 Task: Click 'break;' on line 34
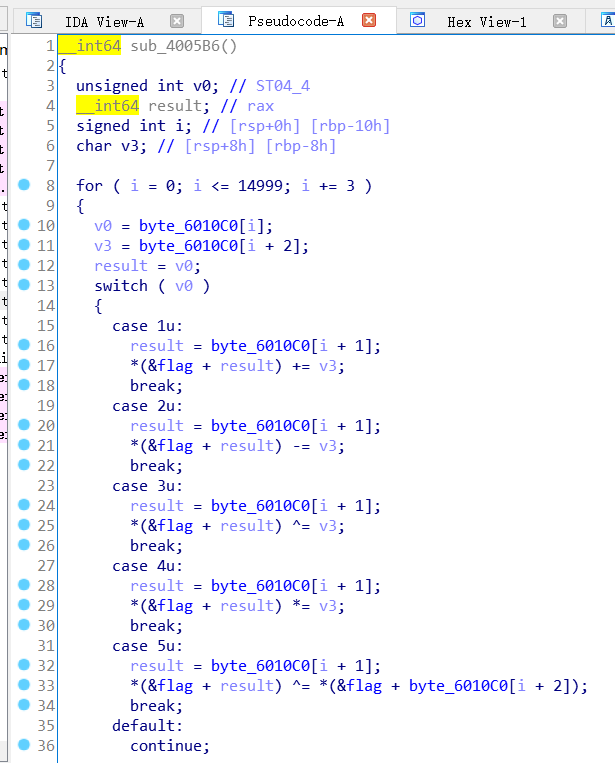(x=156, y=706)
